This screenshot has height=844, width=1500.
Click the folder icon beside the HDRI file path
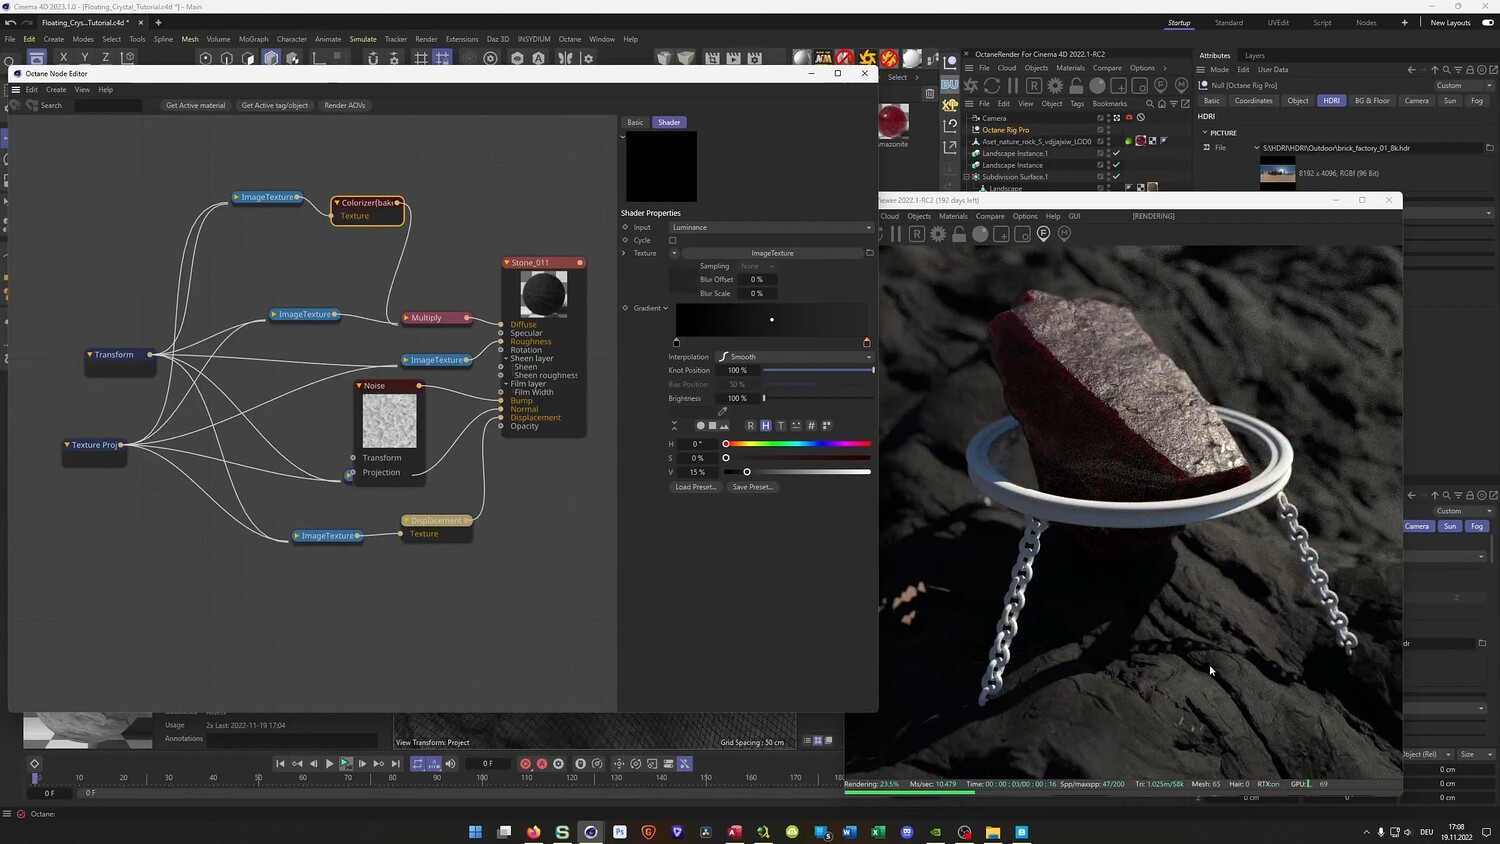click(x=1489, y=148)
